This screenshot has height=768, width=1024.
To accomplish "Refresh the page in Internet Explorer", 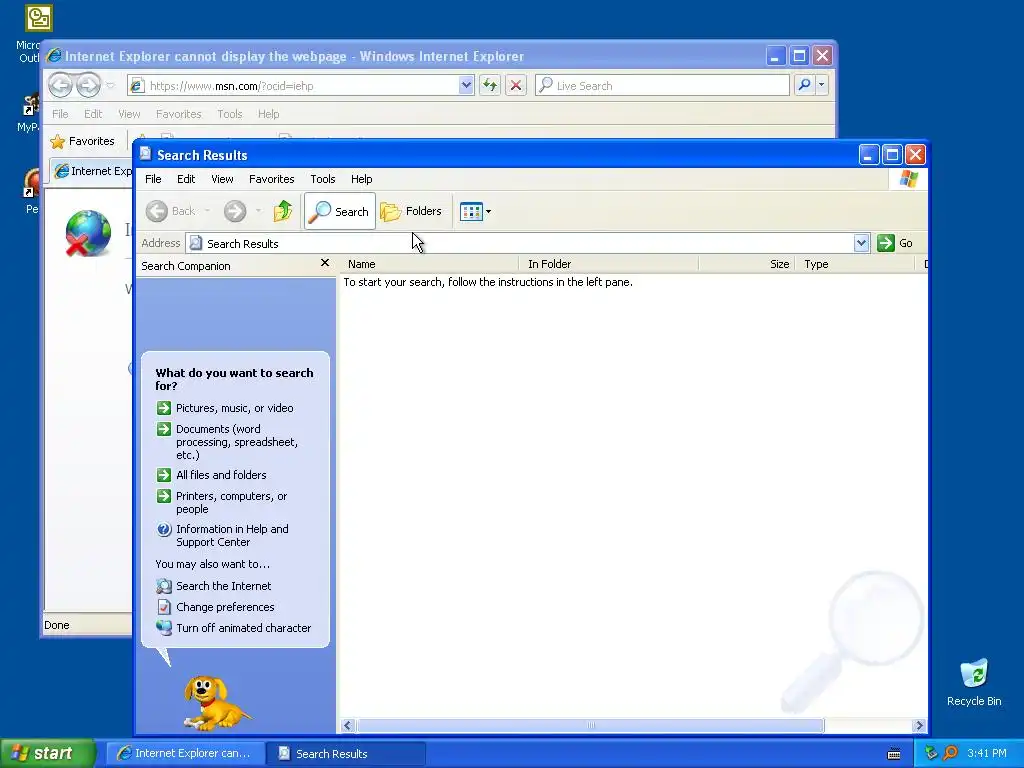I will [x=490, y=85].
